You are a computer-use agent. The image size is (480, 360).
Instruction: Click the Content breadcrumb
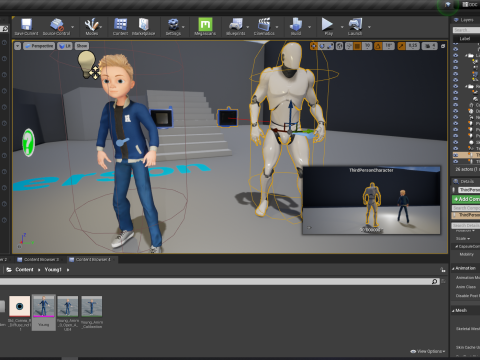click(24, 270)
